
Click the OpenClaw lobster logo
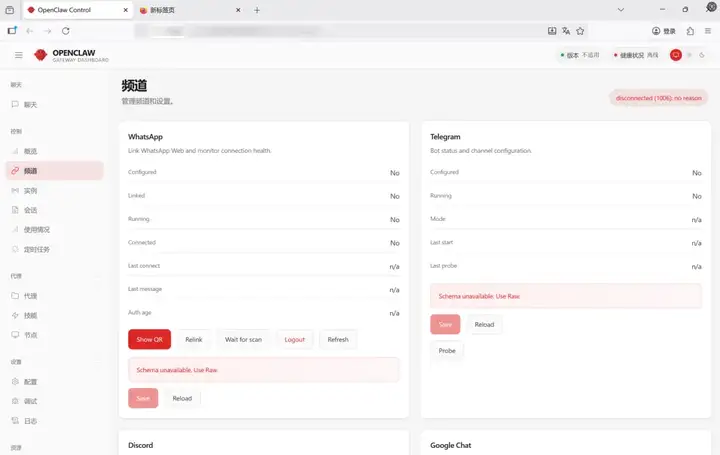tap(40, 55)
